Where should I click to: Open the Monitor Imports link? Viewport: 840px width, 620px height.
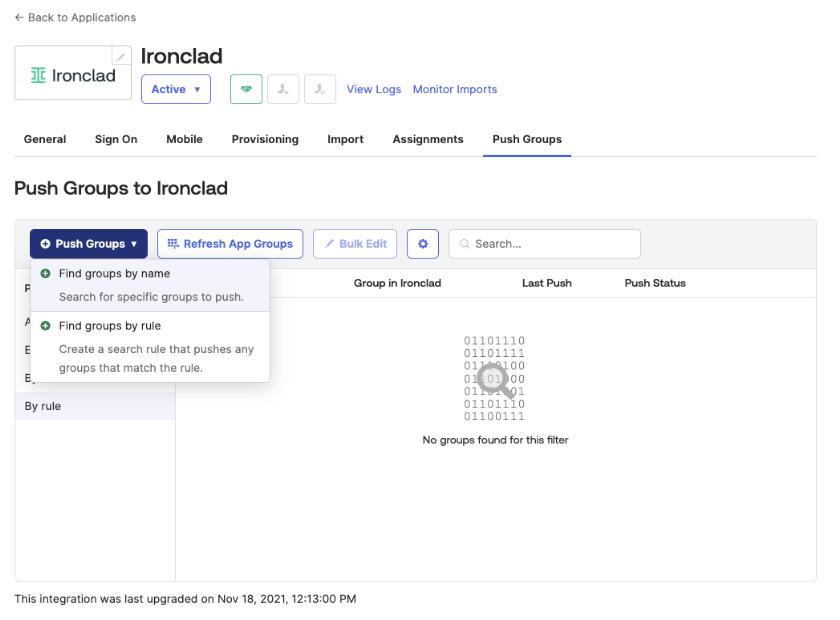[x=455, y=89]
